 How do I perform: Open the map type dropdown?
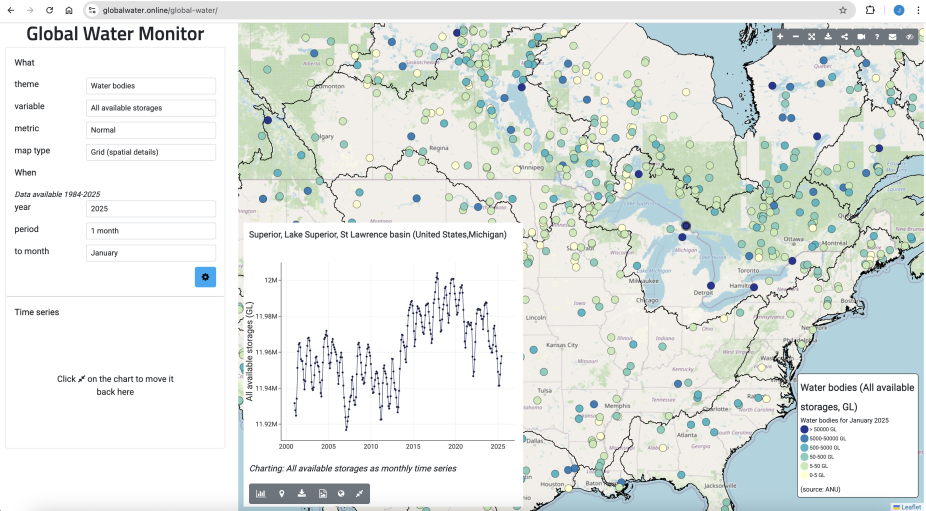click(x=151, y=152)
